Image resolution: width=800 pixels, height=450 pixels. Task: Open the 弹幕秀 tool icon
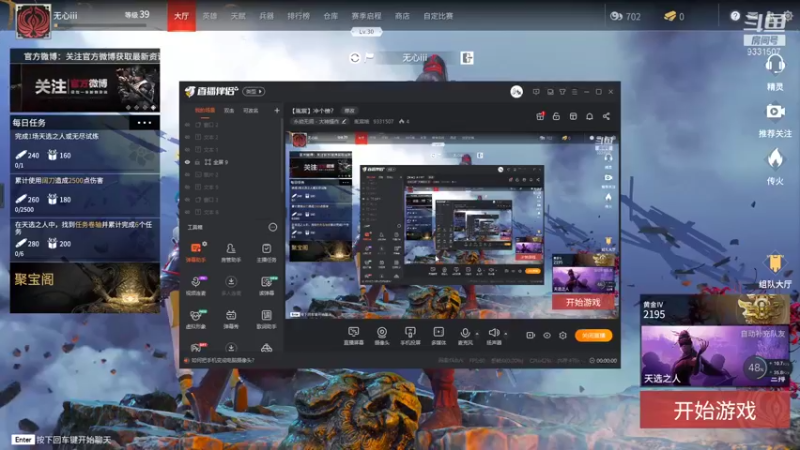[x=231, y=319]
